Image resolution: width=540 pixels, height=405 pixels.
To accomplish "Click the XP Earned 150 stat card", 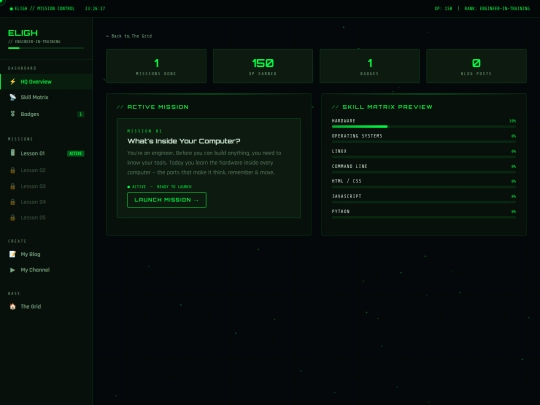I will 263,66.
